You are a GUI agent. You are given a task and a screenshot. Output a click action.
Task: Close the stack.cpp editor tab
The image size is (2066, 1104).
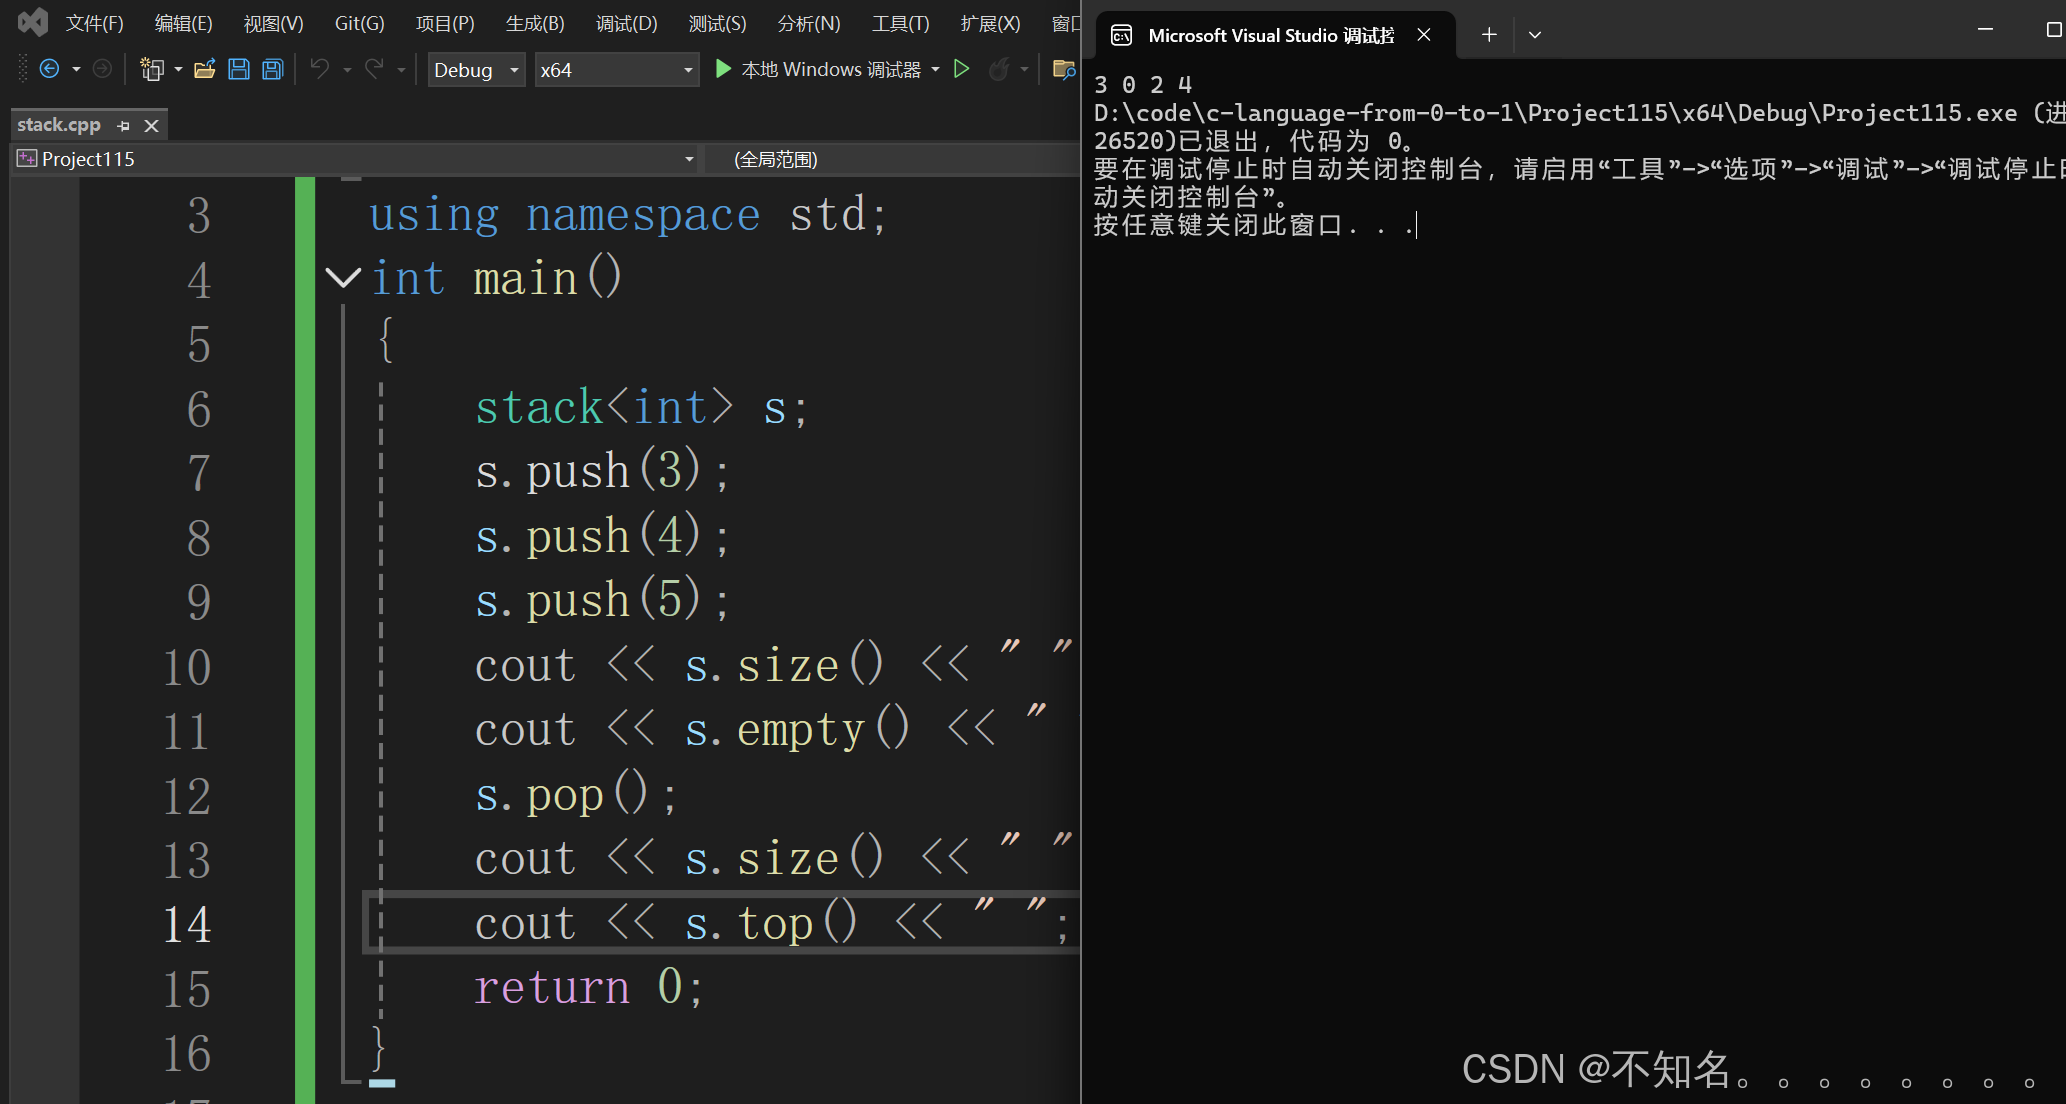[x=152, y=126]
